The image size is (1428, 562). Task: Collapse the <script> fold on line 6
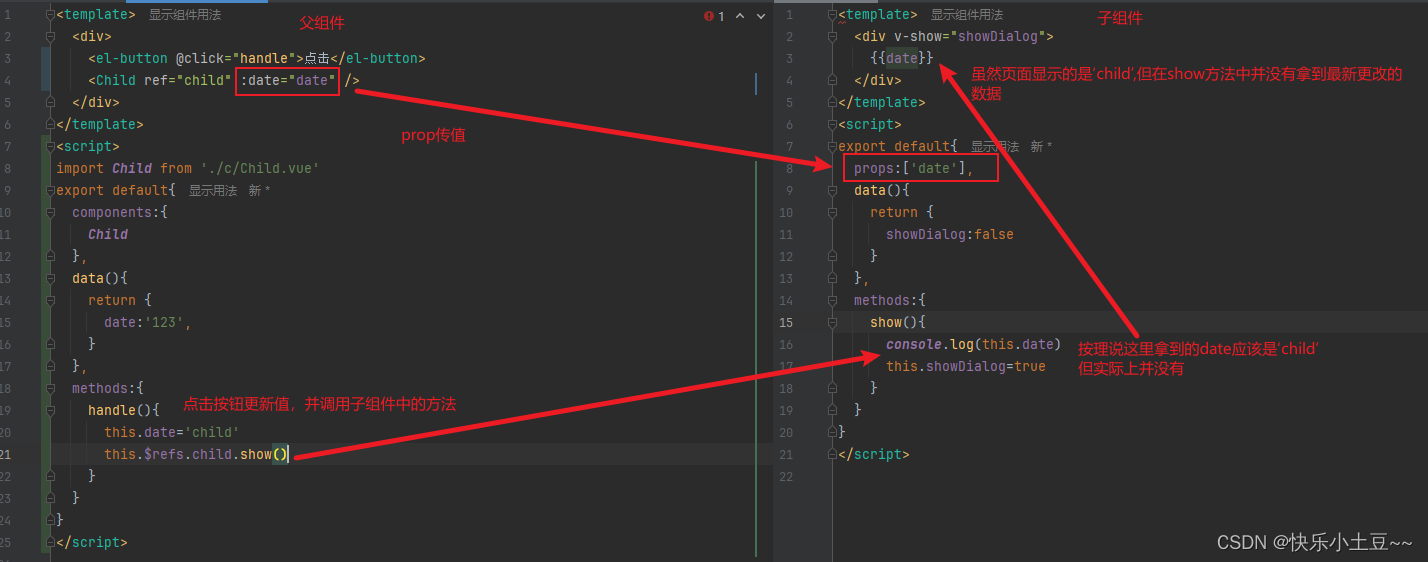click(833, 125)
